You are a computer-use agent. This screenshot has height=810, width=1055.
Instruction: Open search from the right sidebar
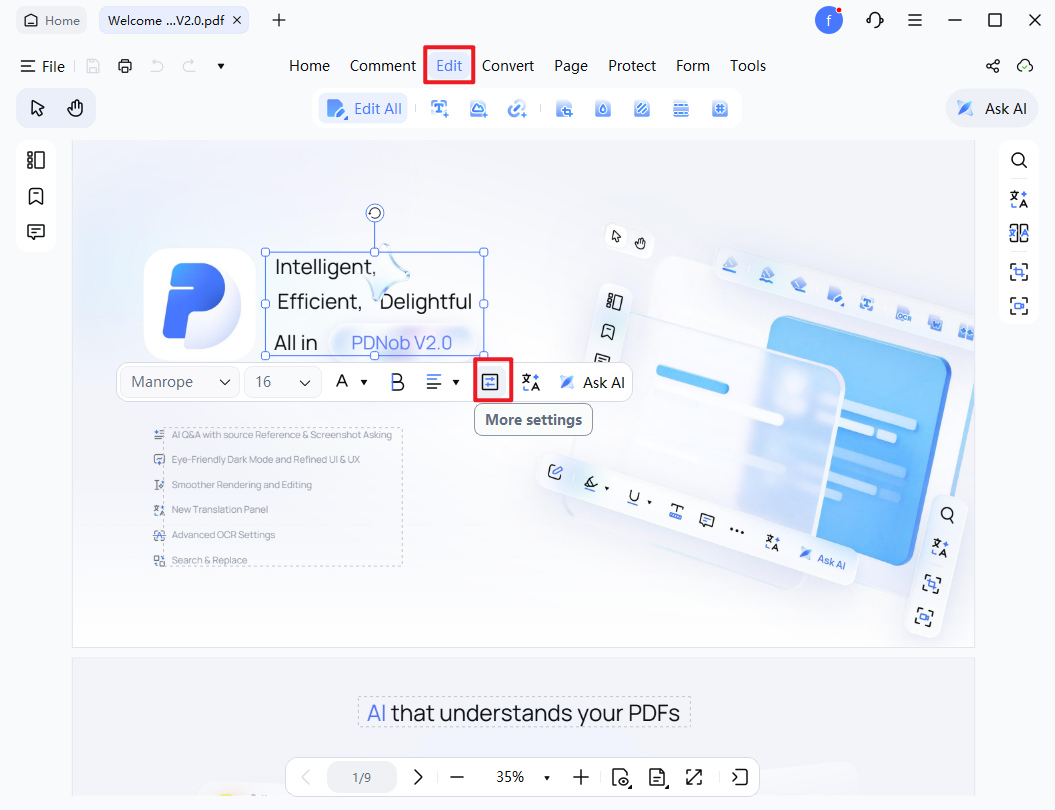pyautogui.click(x=1019, y=160)
